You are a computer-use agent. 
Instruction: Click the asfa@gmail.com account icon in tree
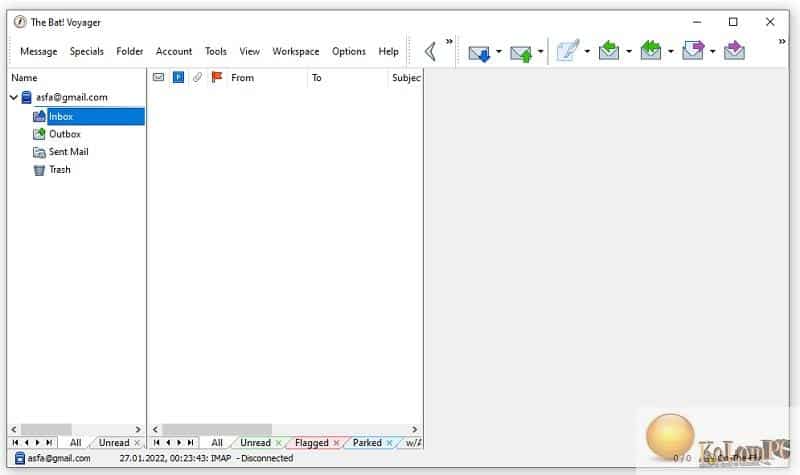click(x=27, y=97)
